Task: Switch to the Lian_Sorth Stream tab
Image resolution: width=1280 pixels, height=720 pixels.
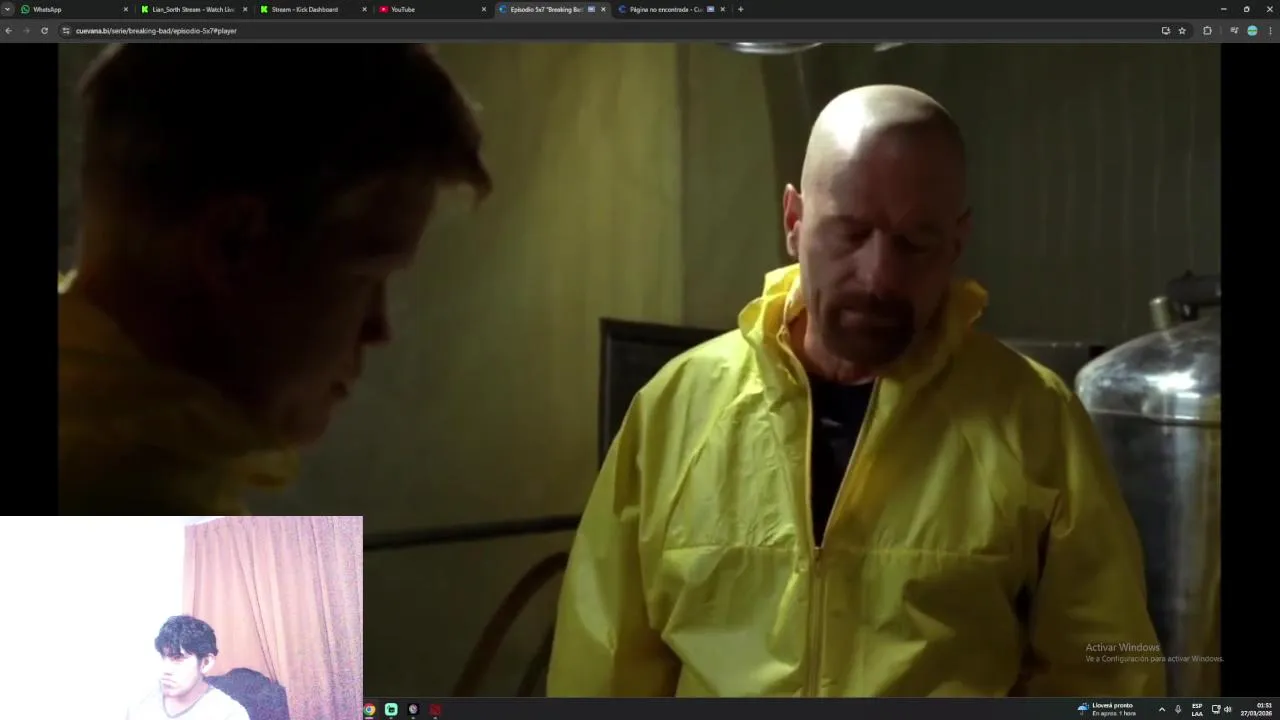Action: [x=191, y=9]
